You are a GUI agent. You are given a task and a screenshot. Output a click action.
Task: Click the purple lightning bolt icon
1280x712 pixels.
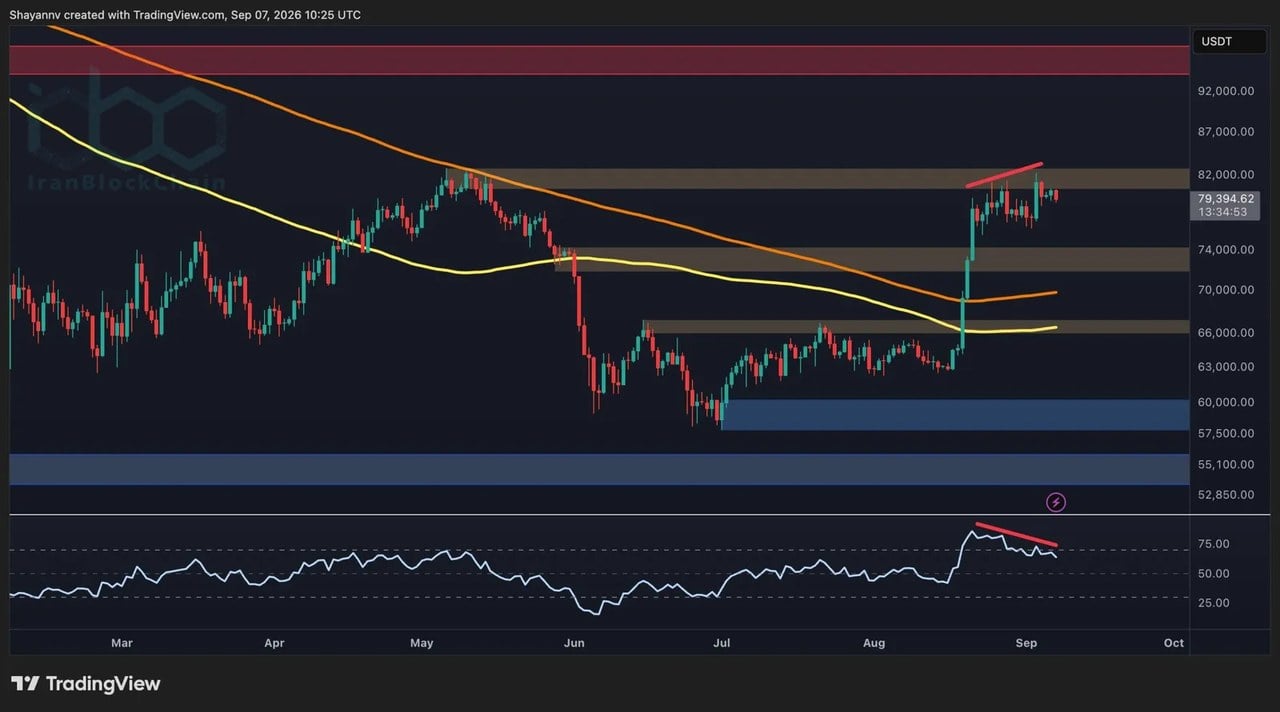point(1056,502)
